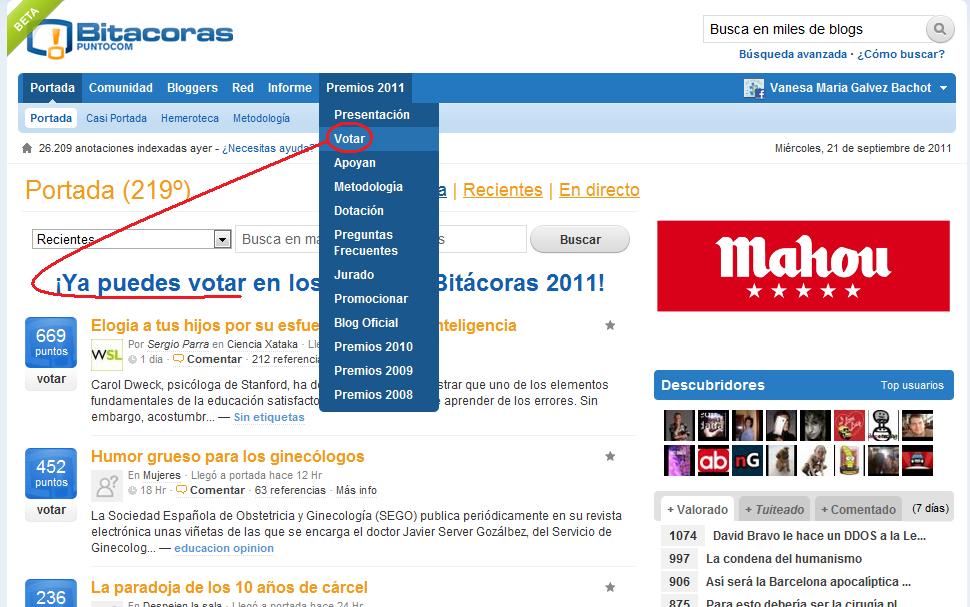This screenshot has width=970, height=607.
Task: Vote on the 452 puntos post
Action: (x=51, y=510)
